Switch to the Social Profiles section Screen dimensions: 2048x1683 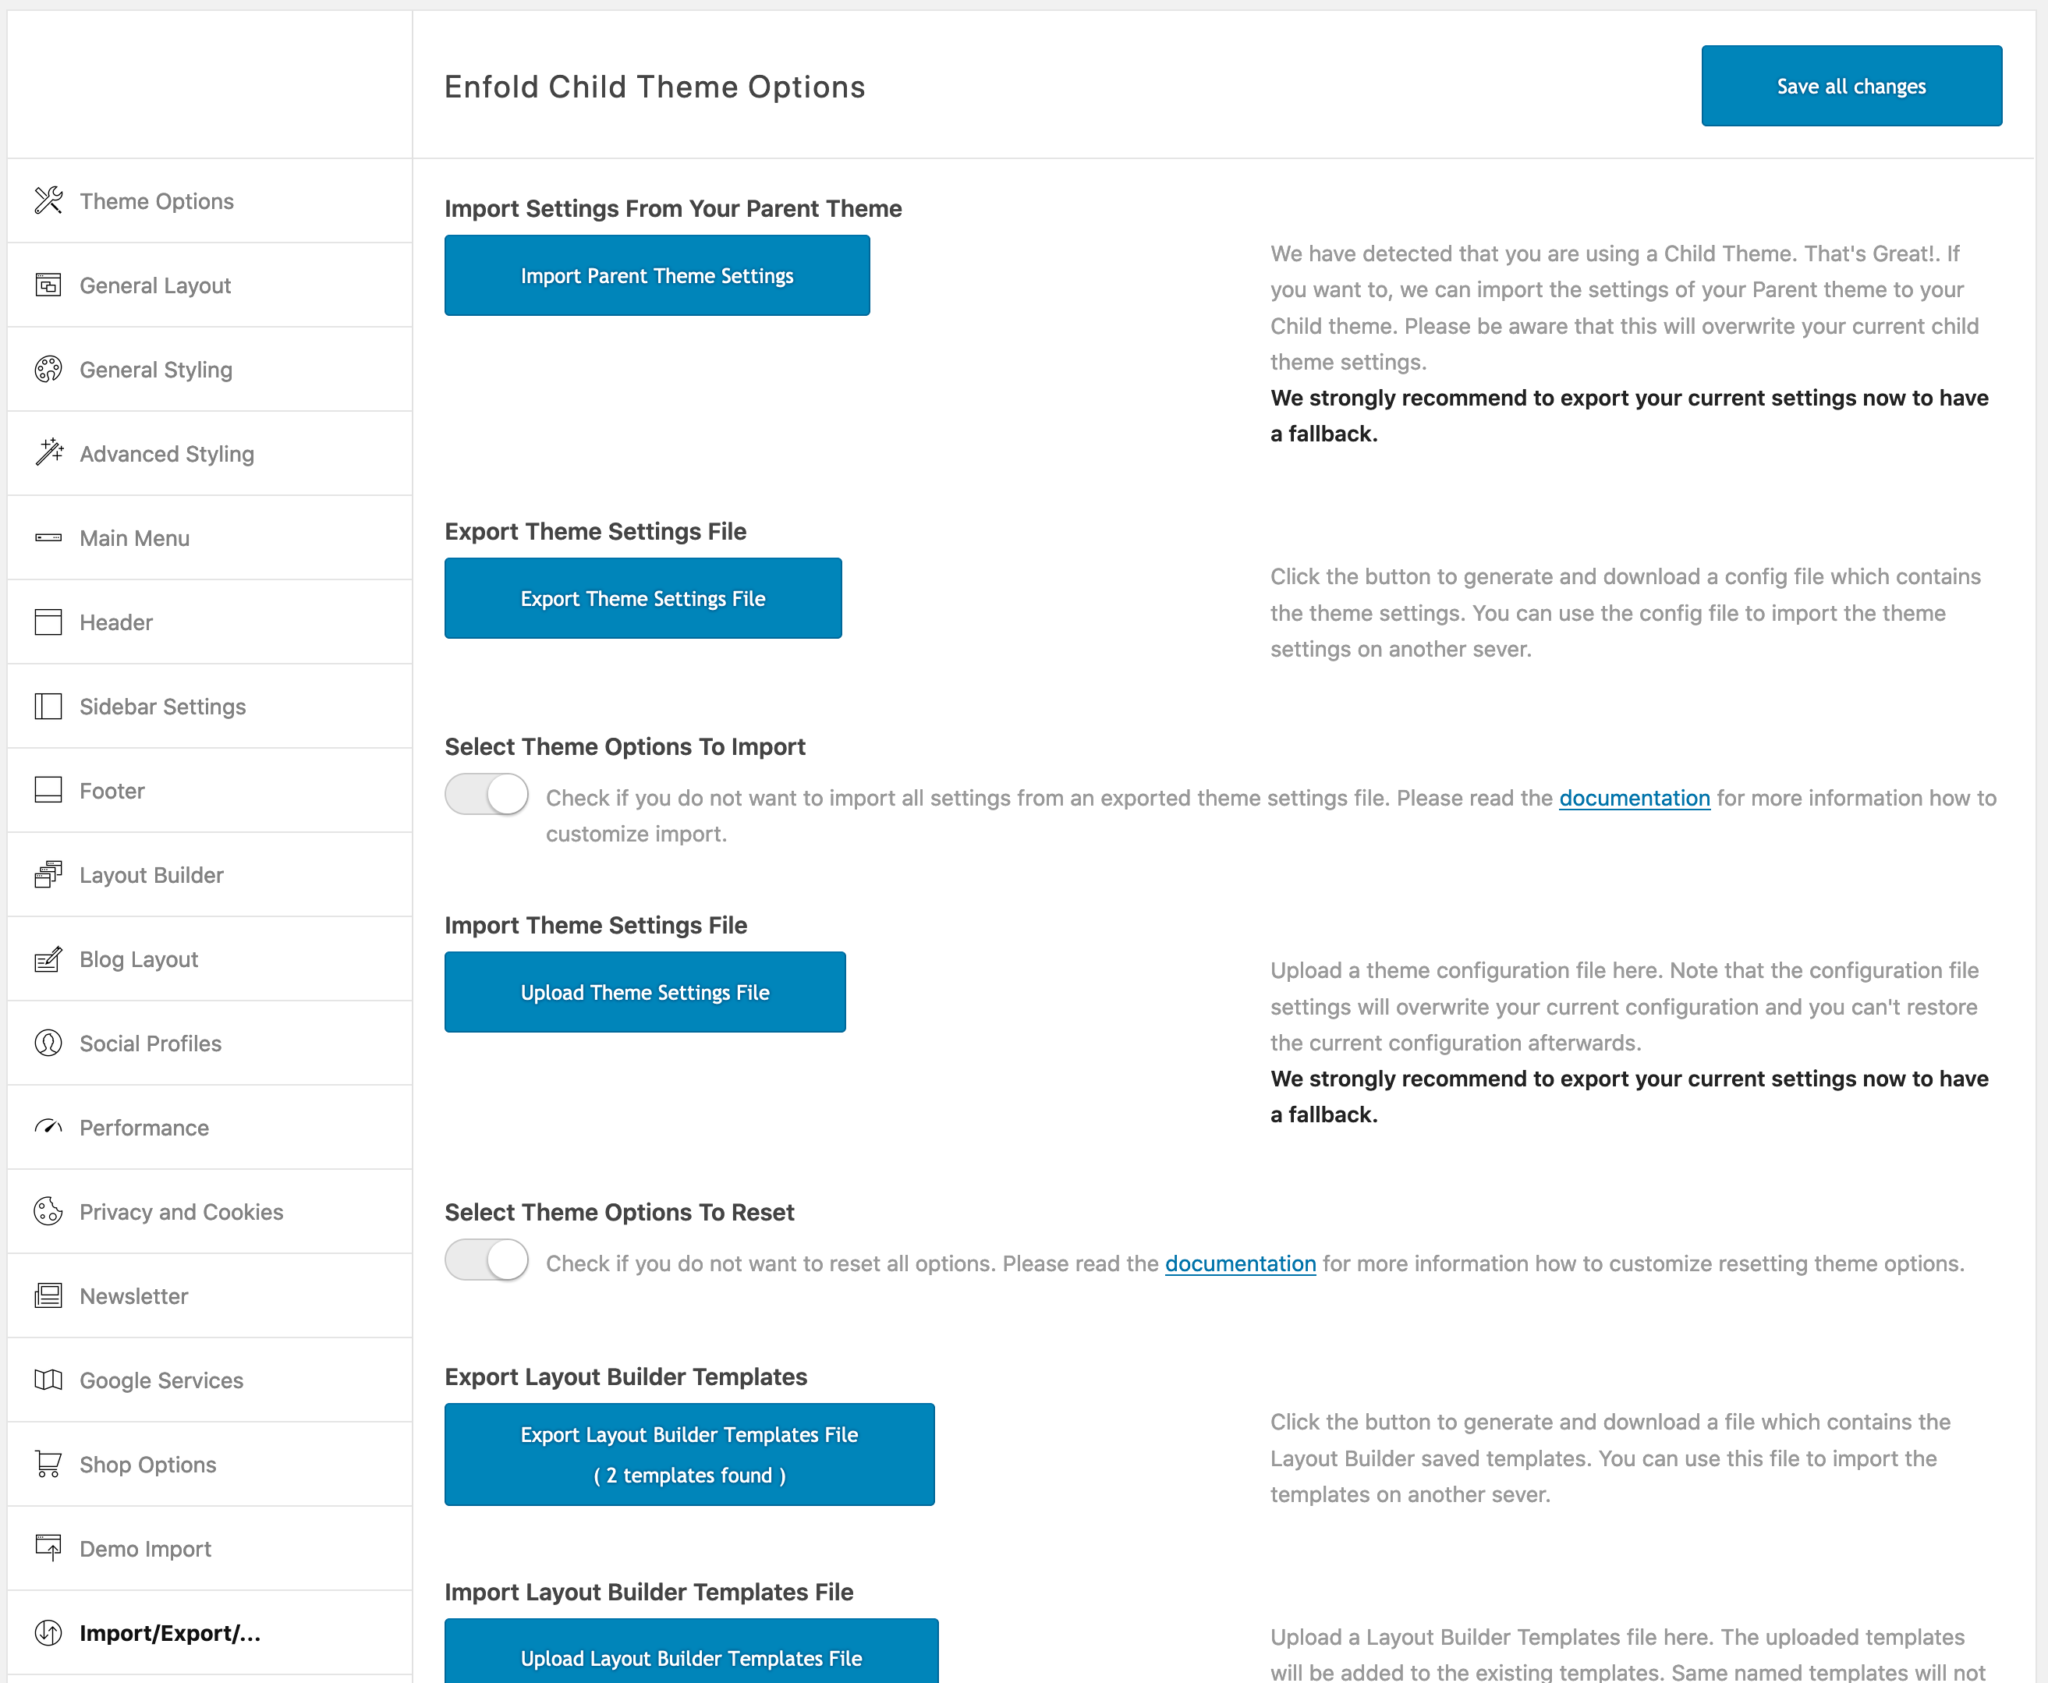[x=150, y=1043]
